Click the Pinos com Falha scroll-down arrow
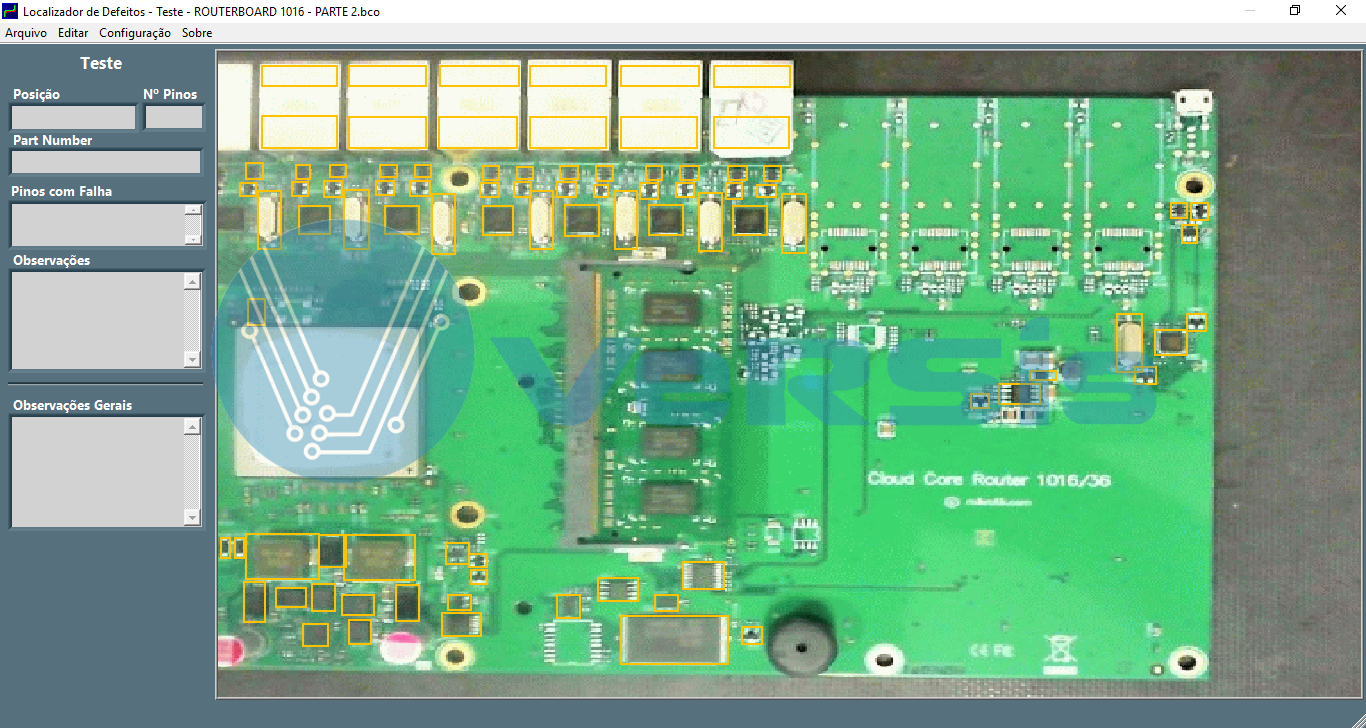 point(193,239)
